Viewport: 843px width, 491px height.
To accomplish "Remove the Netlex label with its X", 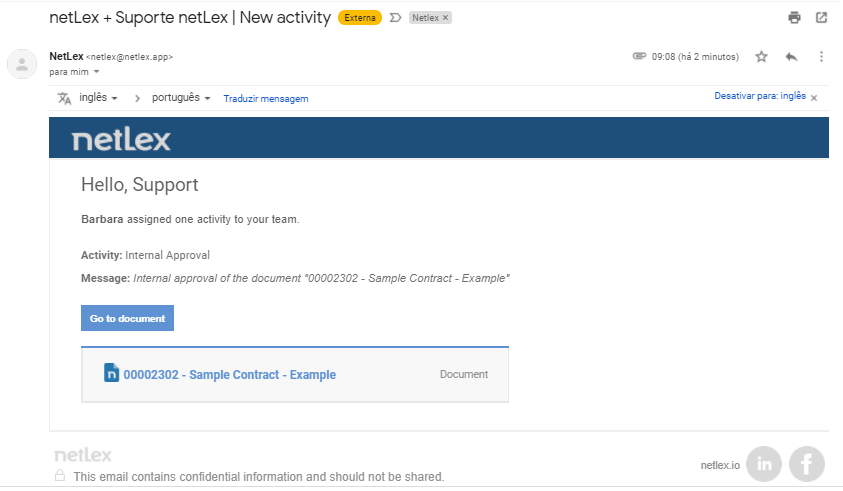I will [445, 18].
